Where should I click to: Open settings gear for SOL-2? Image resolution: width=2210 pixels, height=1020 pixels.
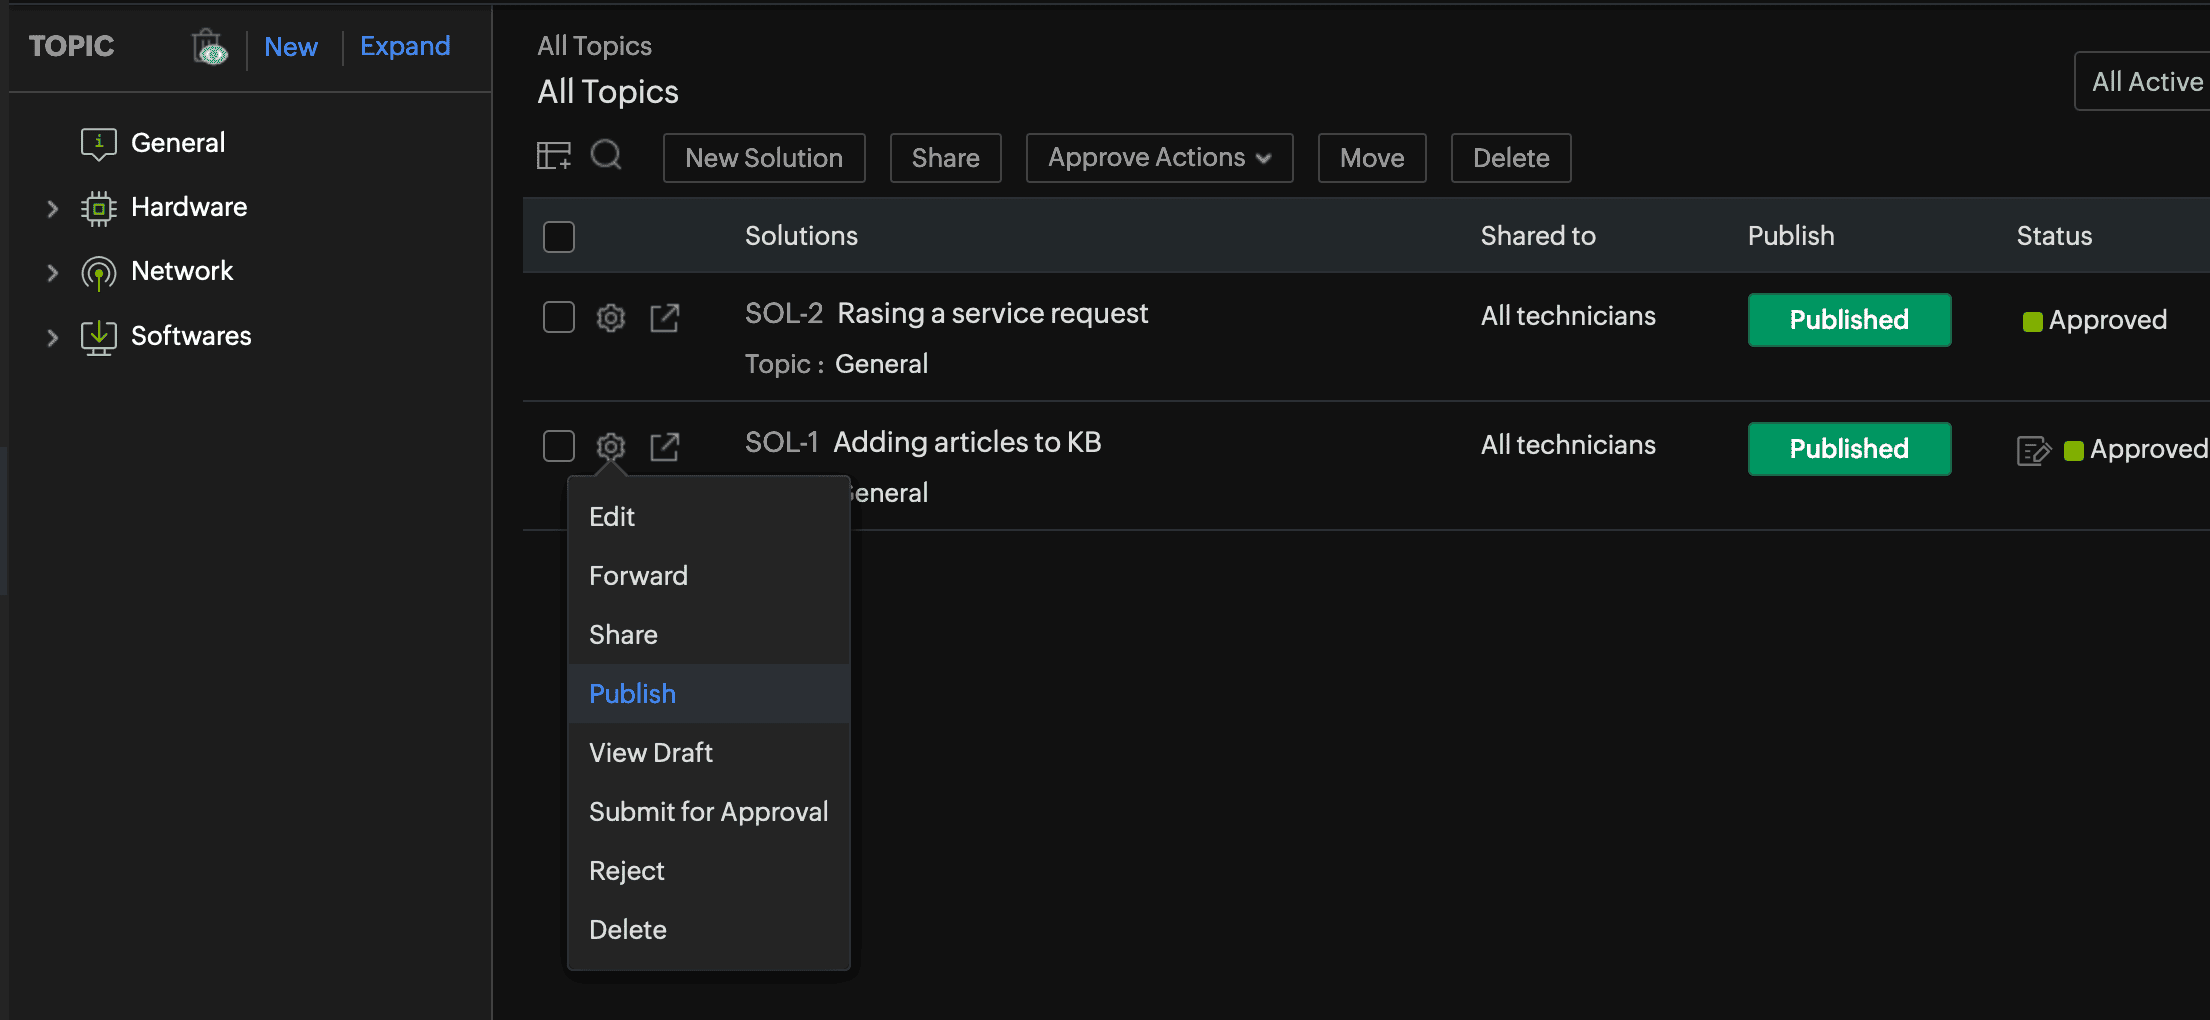[610, 317]
